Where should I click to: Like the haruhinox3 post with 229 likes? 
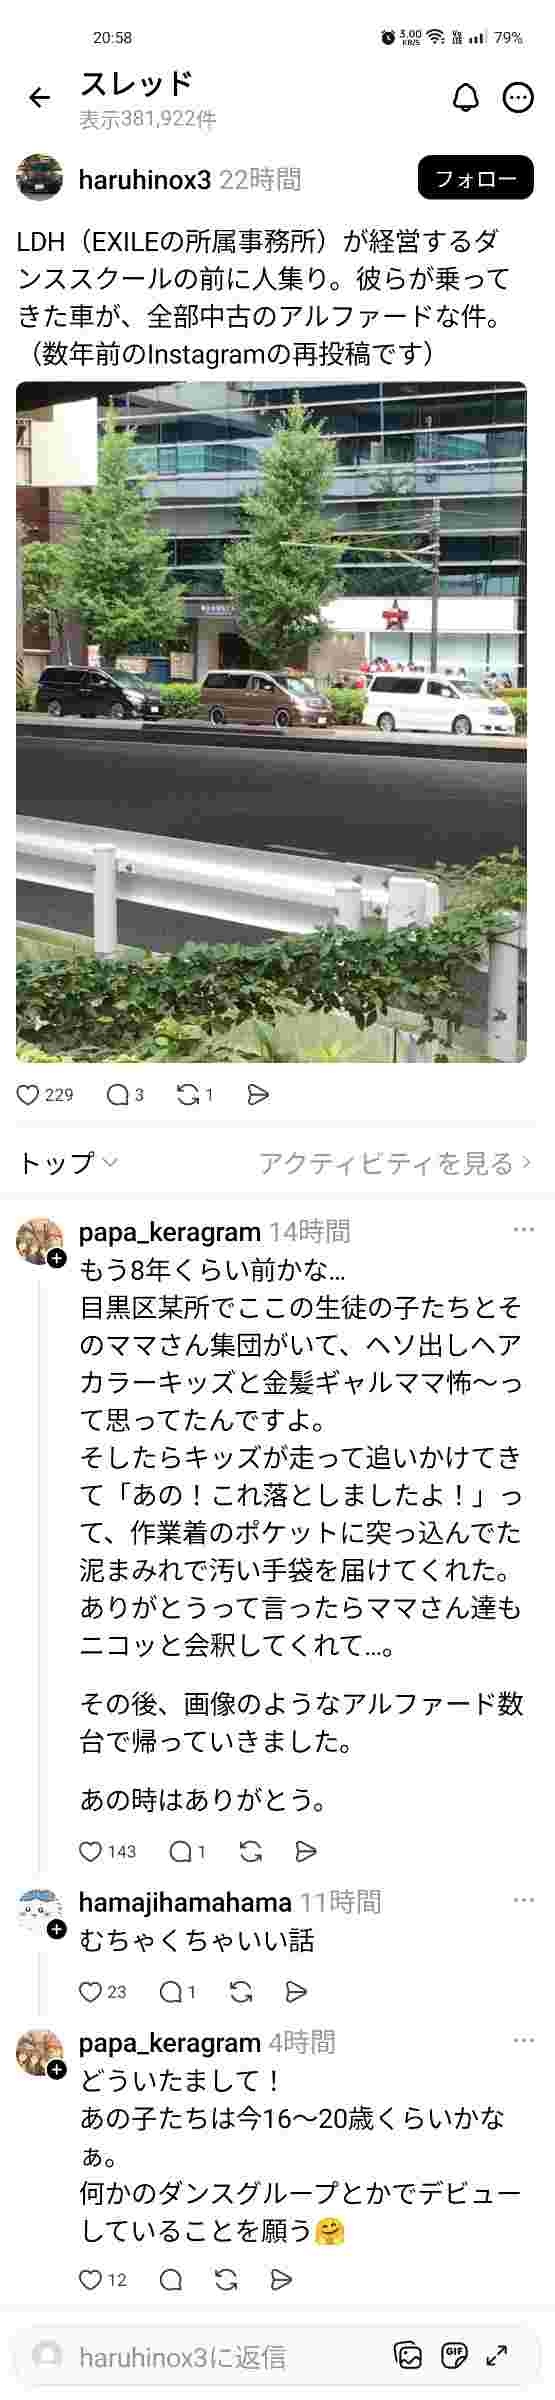point(28,1095)
